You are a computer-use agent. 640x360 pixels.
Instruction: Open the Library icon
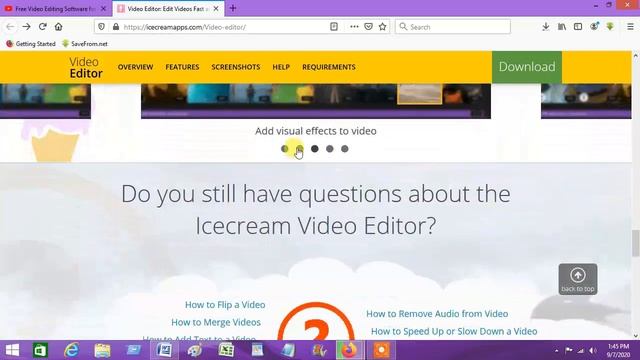(562, 27)
